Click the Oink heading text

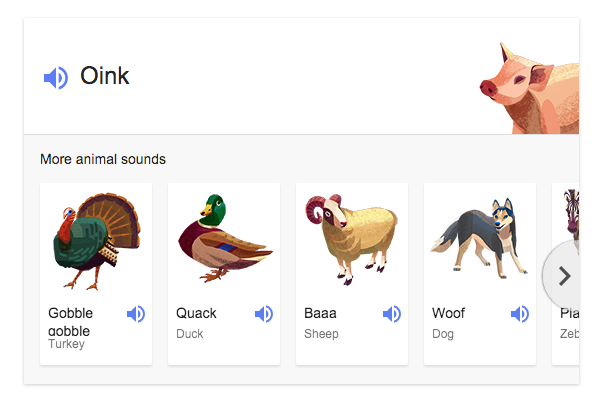(105, 76)
